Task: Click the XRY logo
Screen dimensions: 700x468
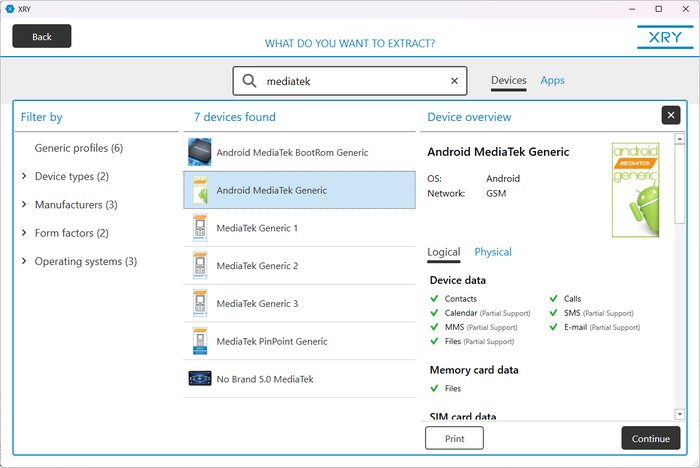Action: tap(661, 36)
